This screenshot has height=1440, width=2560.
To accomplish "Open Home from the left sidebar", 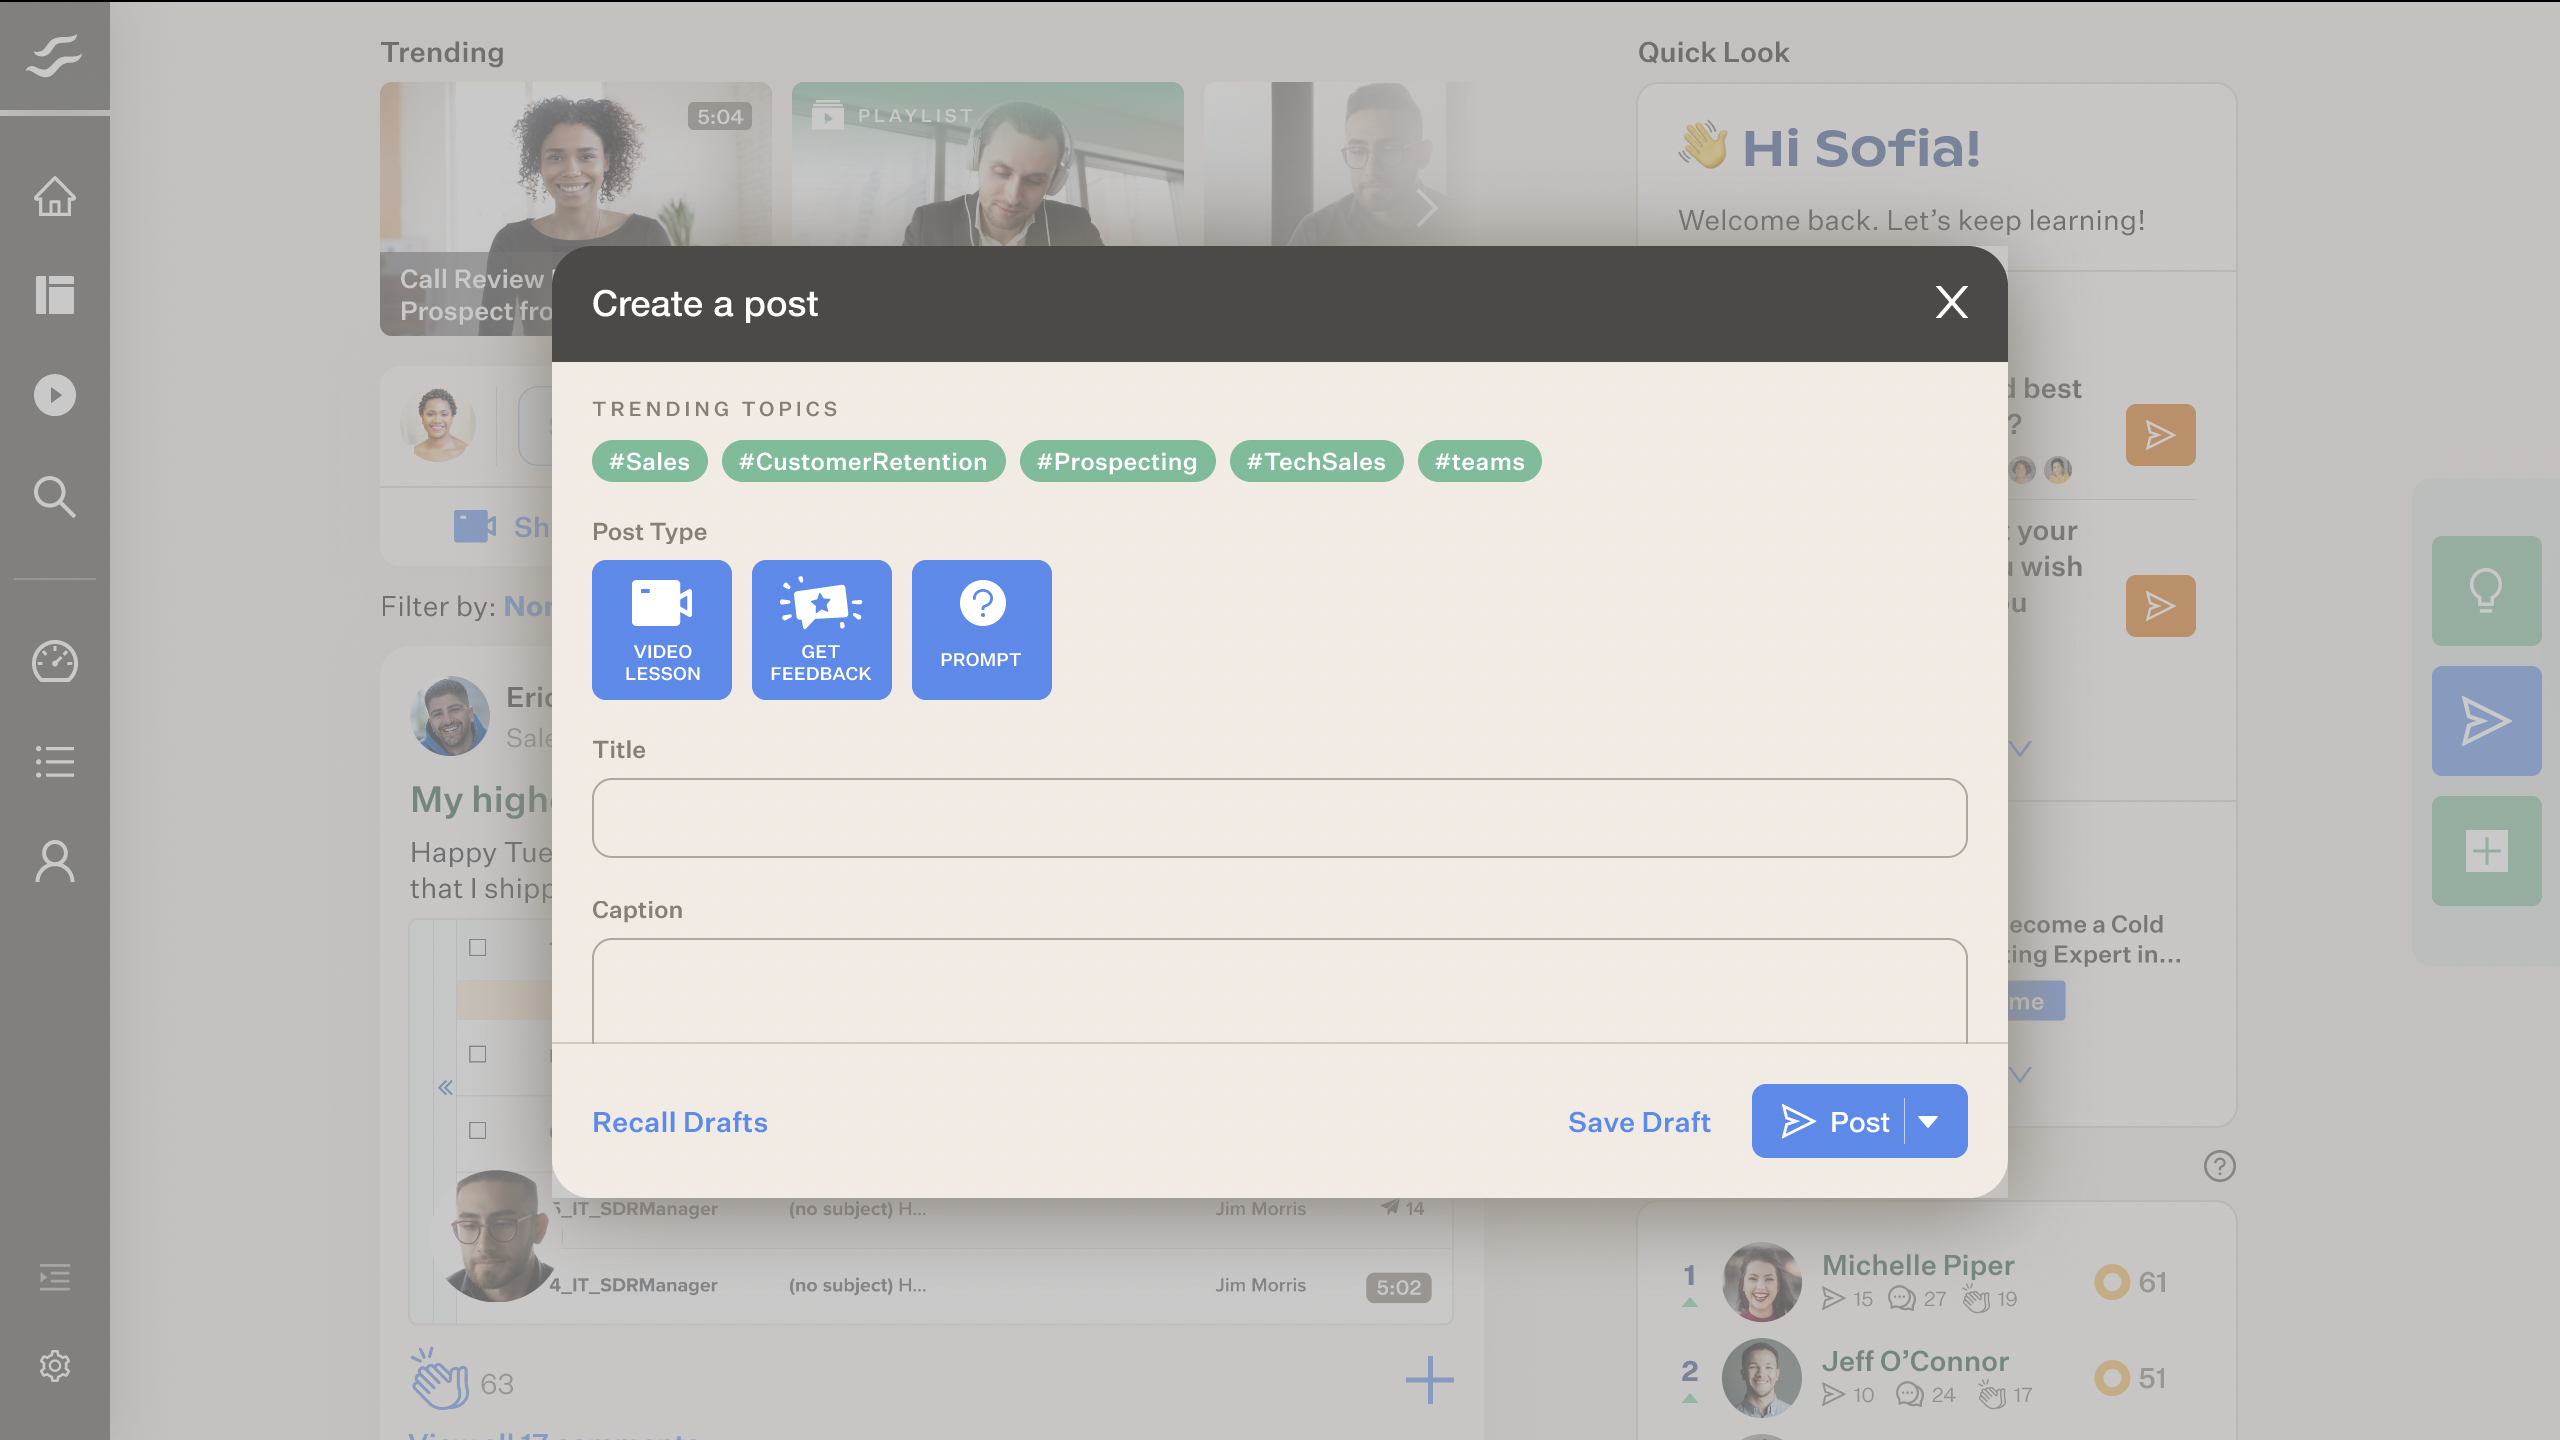I will coord(55,197).
